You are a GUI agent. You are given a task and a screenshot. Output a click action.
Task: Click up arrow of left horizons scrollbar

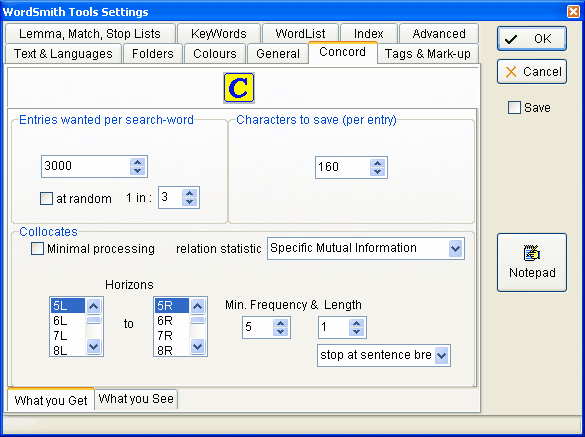pos(93,306)
